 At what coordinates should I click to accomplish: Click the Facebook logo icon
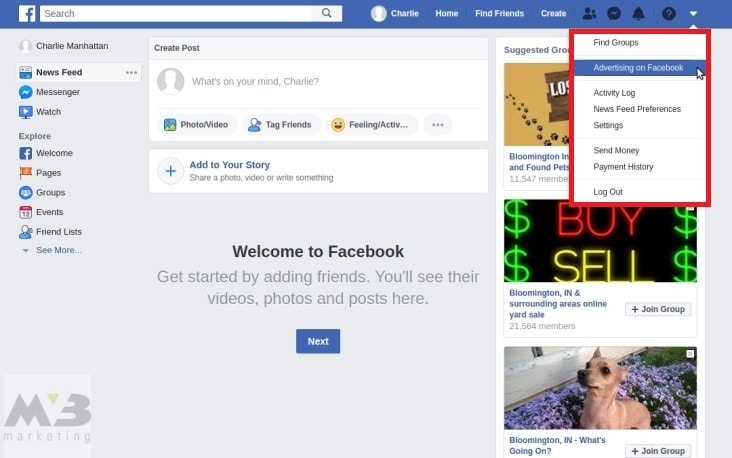[27, 14]
